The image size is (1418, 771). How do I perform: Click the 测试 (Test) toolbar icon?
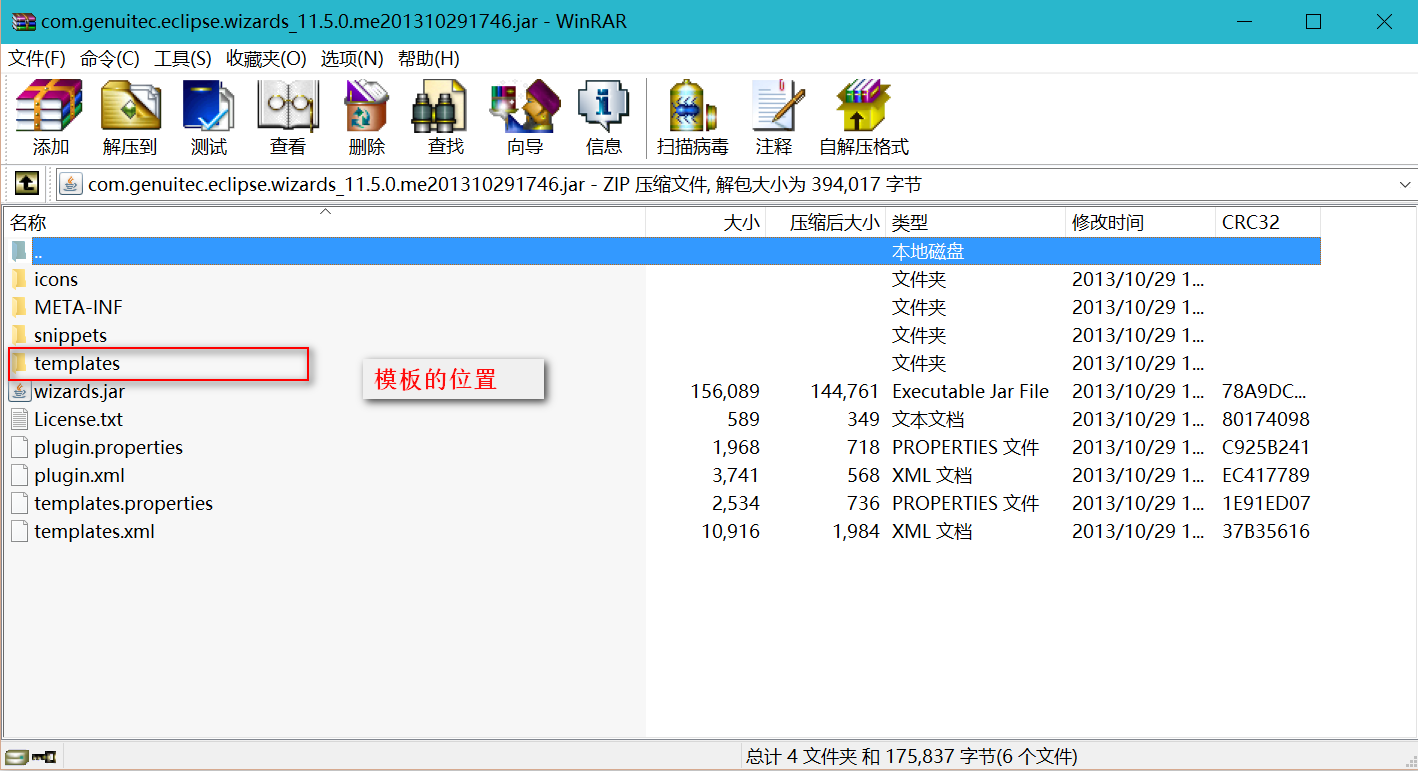208,106
